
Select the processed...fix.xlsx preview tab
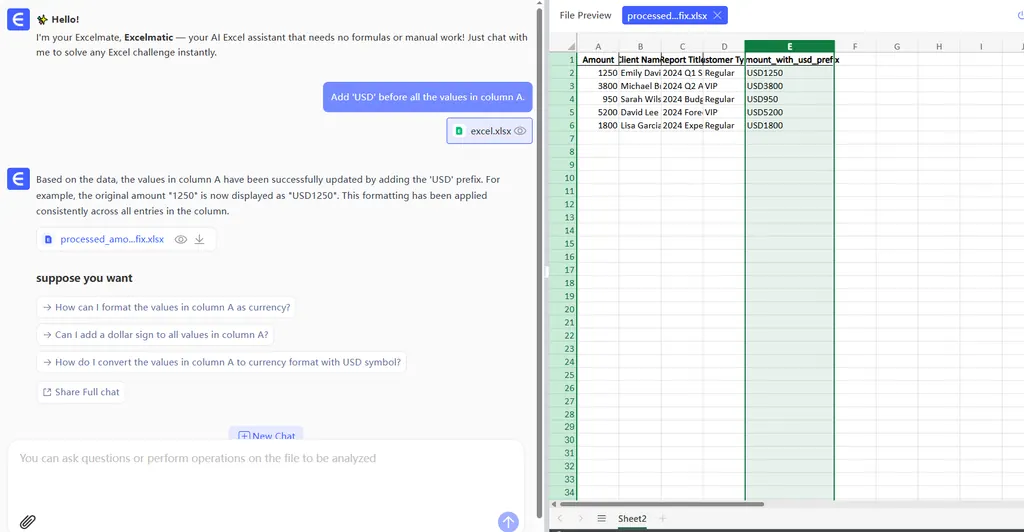666,16
